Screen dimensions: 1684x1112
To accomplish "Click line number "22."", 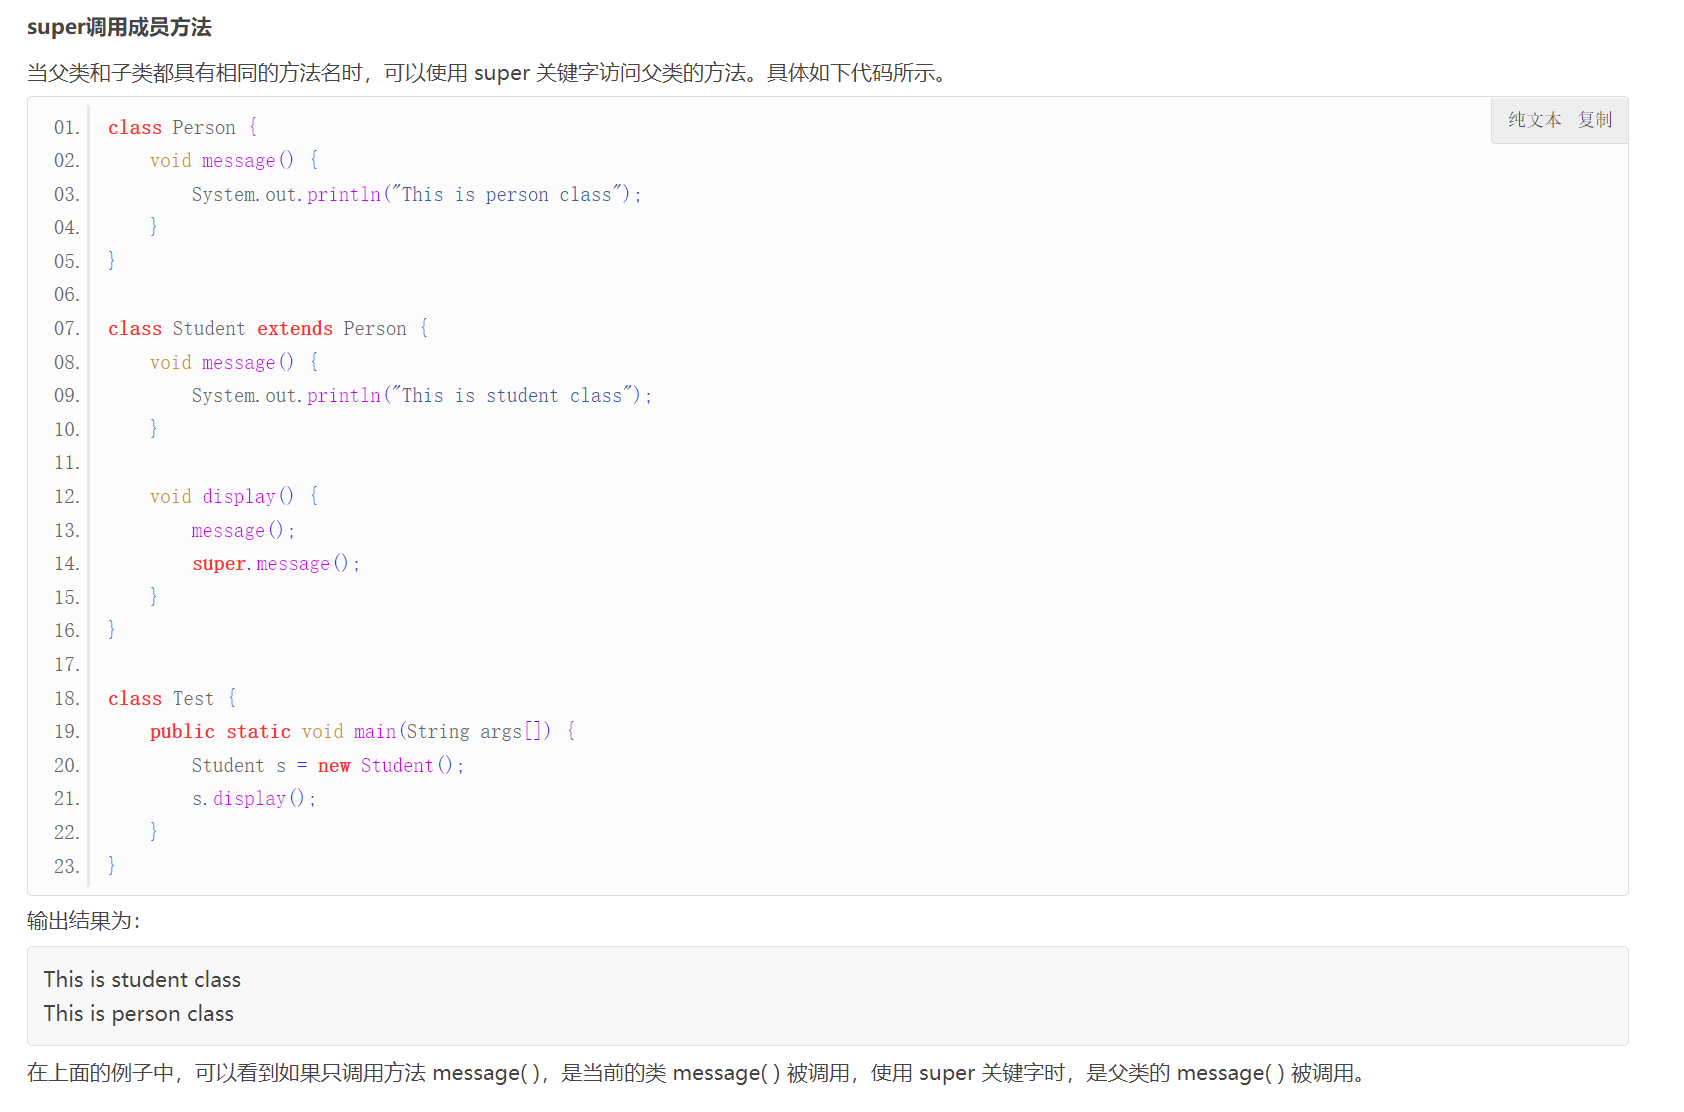I will (x=67, y=832).
